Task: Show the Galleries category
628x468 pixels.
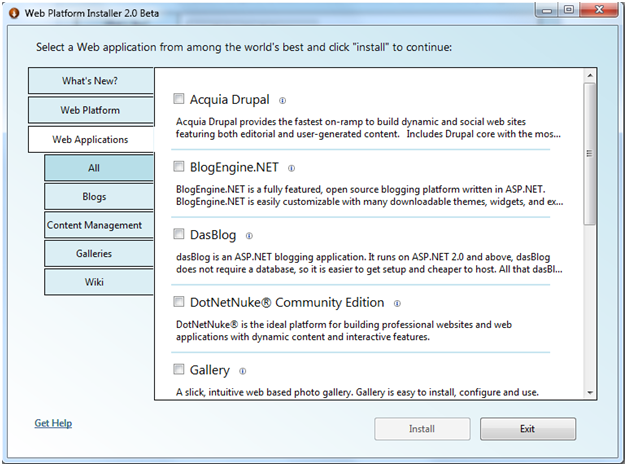Action: [99, 253]
